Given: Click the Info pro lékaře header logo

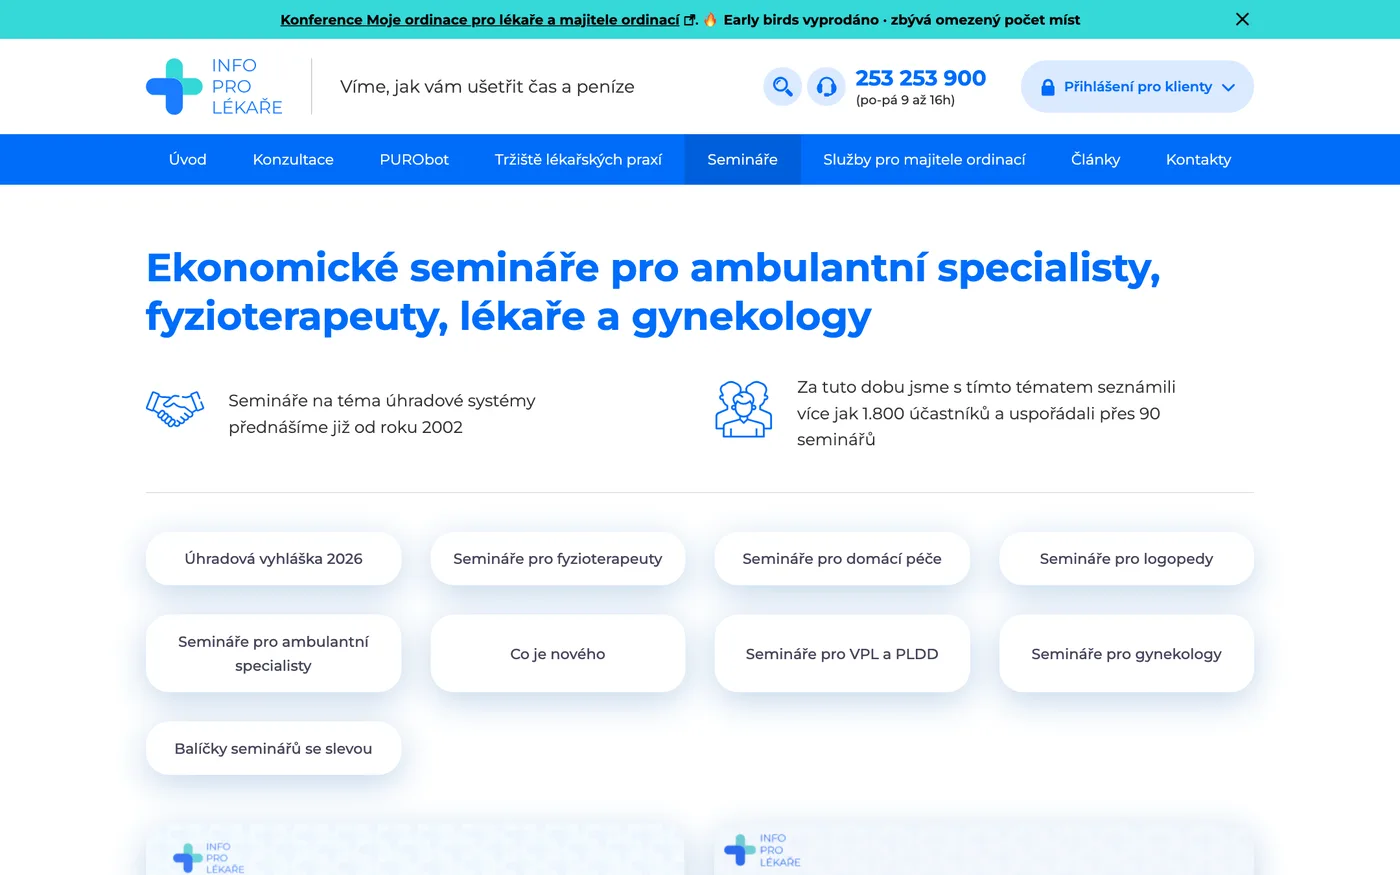Looking at the screenshot, I should click(214, 86).
